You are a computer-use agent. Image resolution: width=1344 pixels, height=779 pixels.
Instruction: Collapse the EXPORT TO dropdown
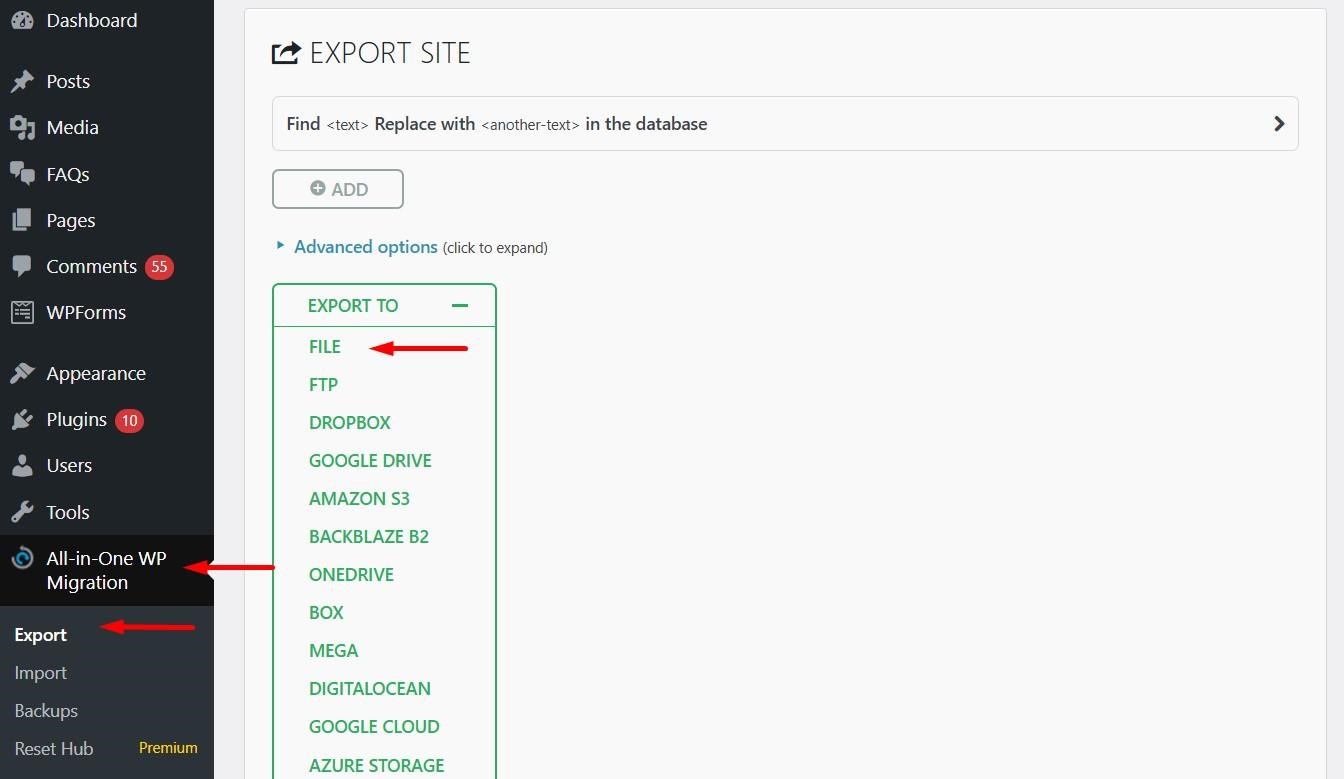coord(384,305)
